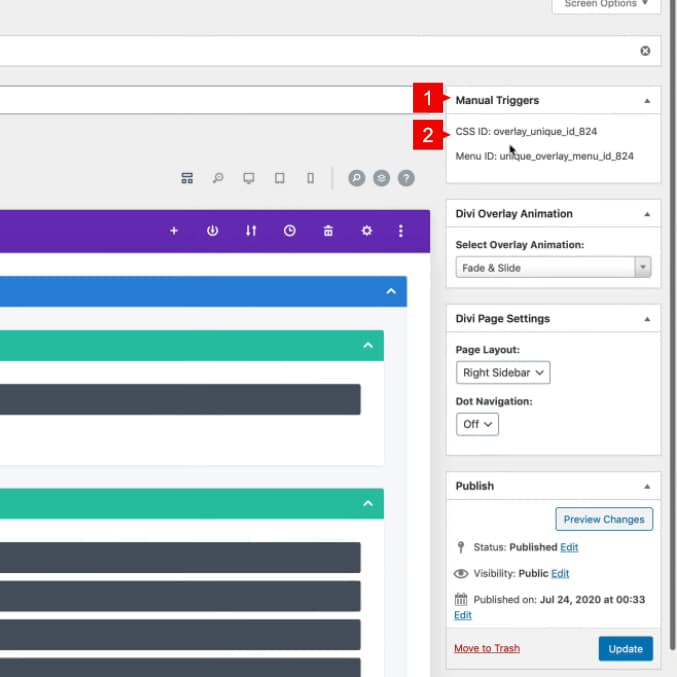Click trash icon to clear layout

328,231
